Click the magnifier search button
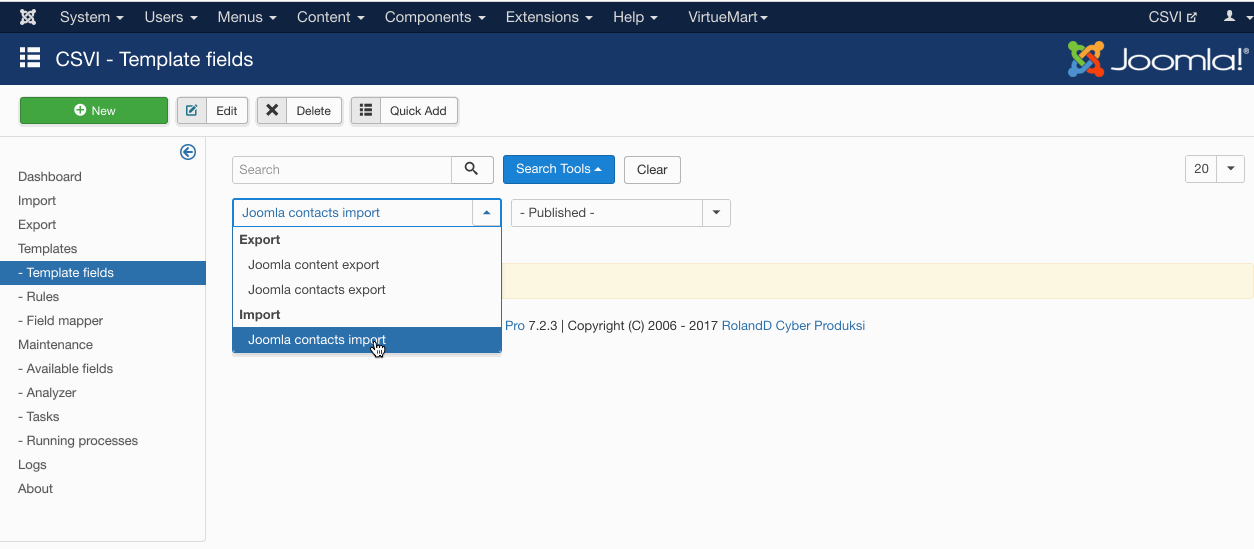This screenshot has height=549, width=1254. pos(472,170)
